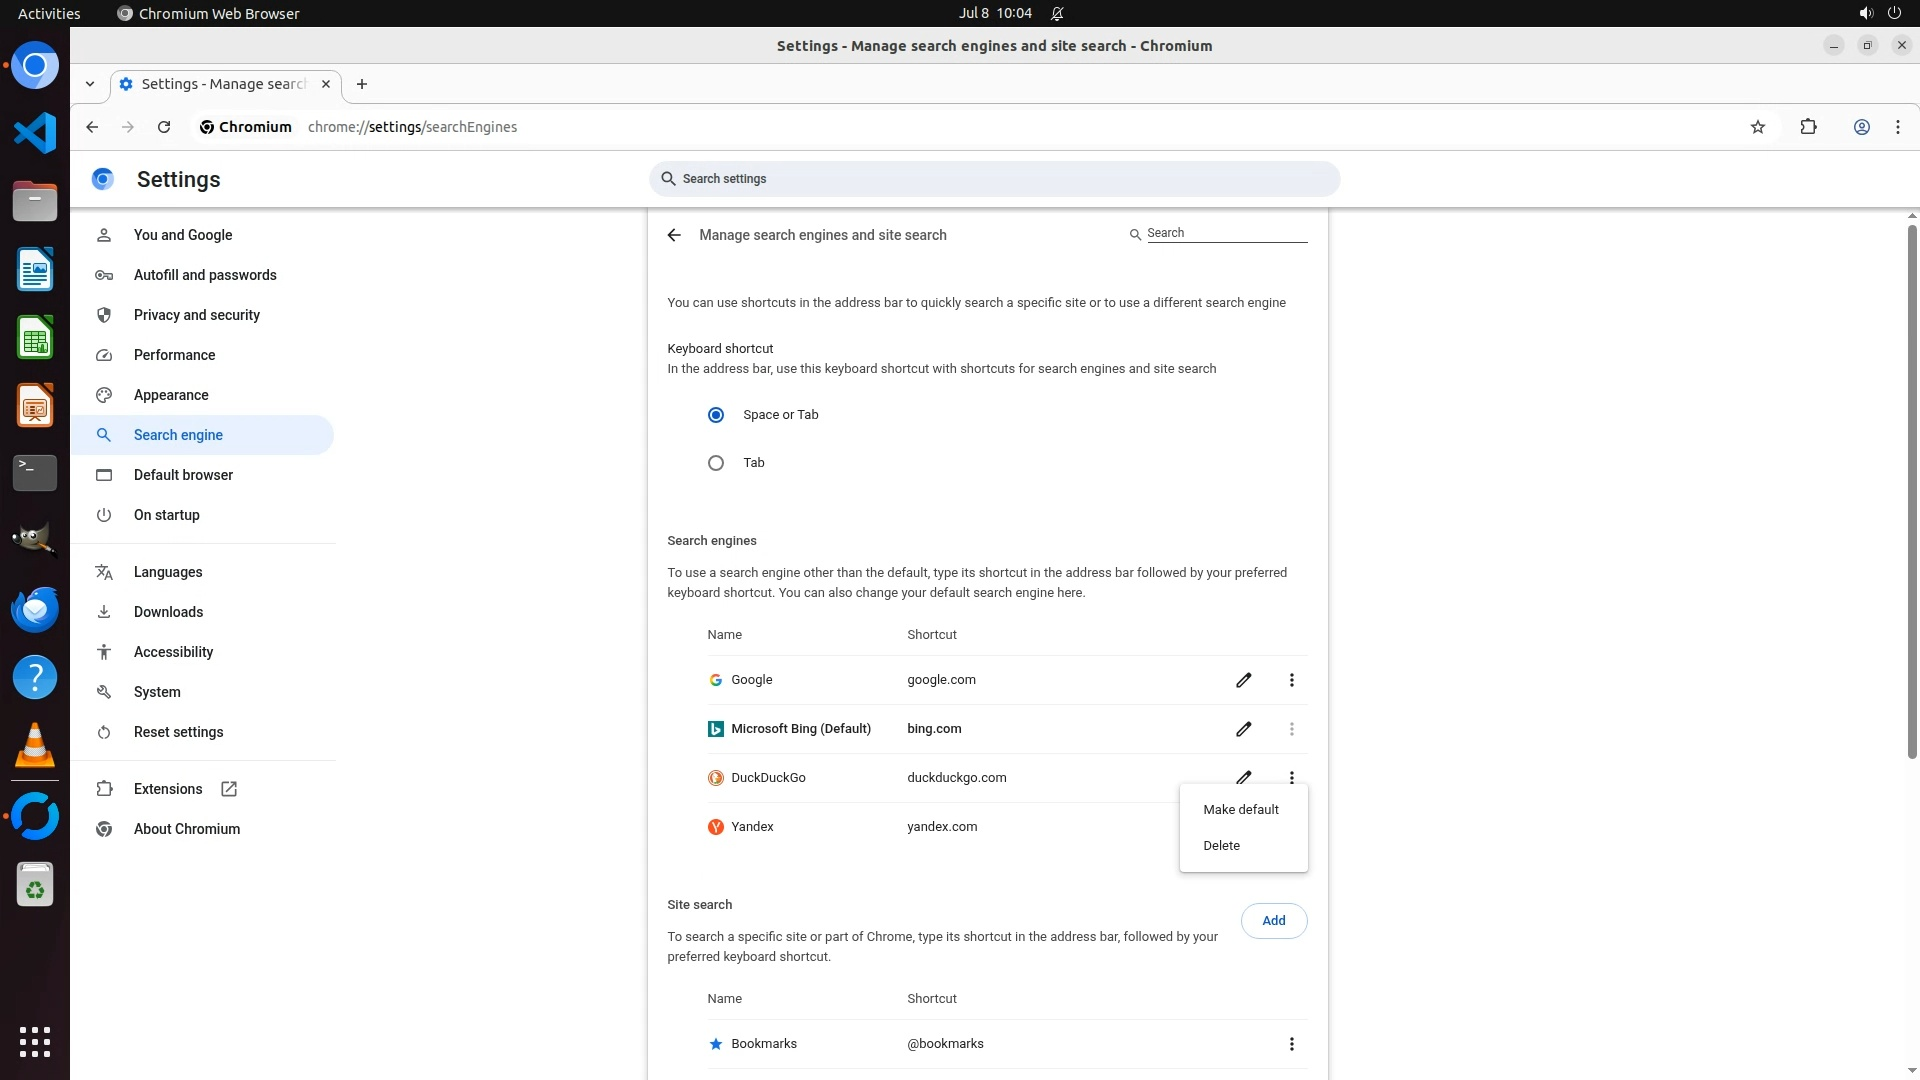1920x1080 pixels.
Task: Choose Delete in the DuckDuckGo menu
Action: tap(1221, 846)
